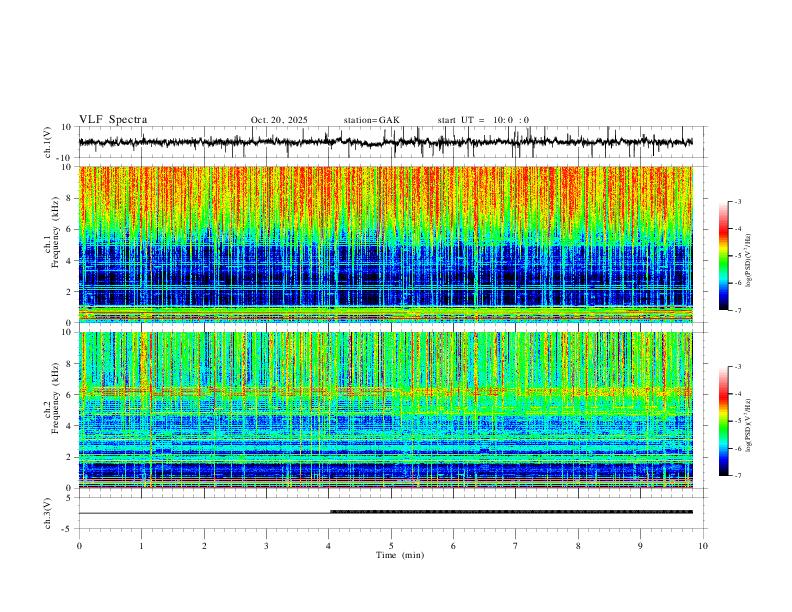Click the "-5" tick on the ch.3(V) axis

68,529
